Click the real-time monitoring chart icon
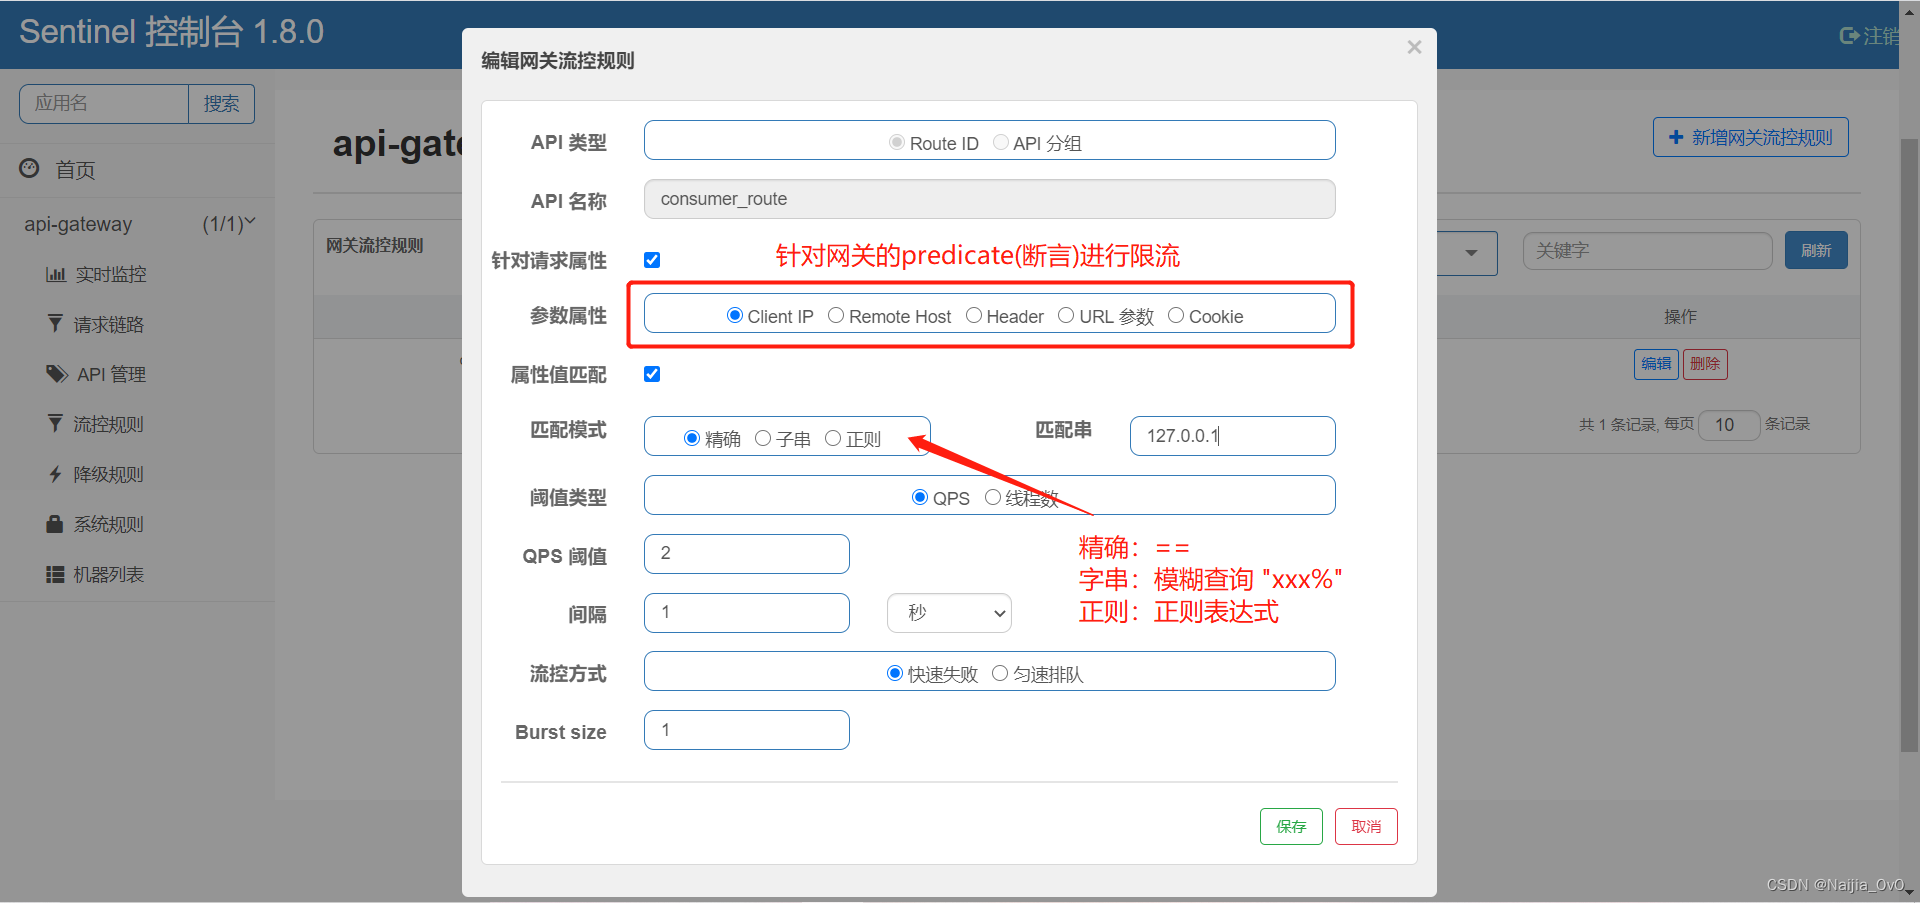Viewport: 1920px width, 903px height. [56, 274]
